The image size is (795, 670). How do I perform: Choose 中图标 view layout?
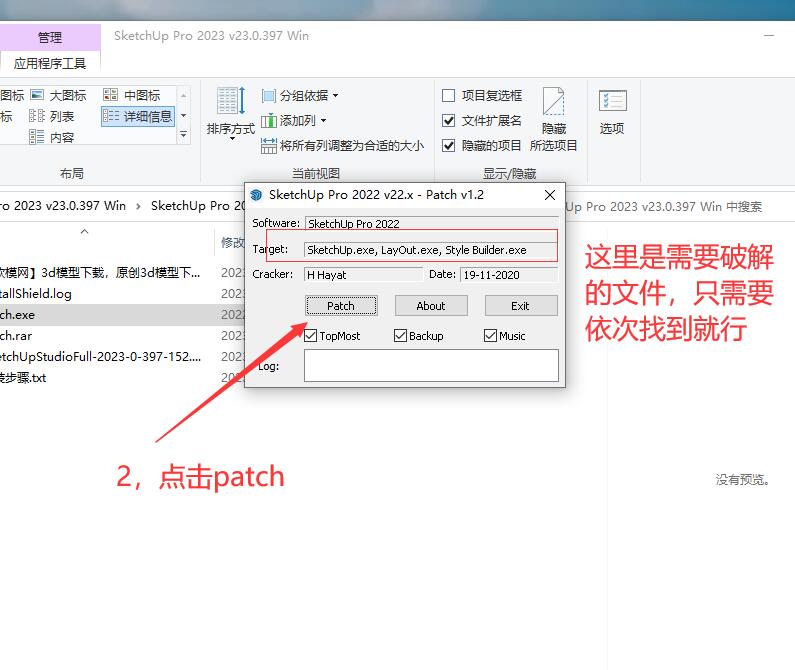point(132,95)
